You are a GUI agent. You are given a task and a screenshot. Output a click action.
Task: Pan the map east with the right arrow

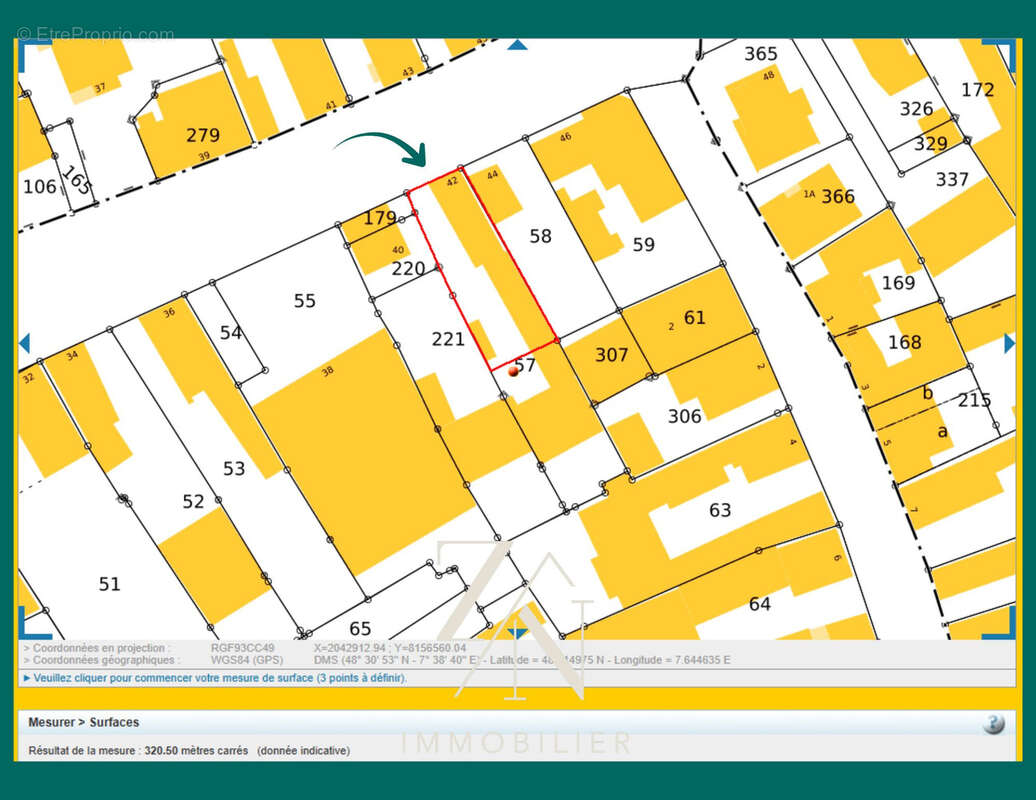coord(1009,343)
